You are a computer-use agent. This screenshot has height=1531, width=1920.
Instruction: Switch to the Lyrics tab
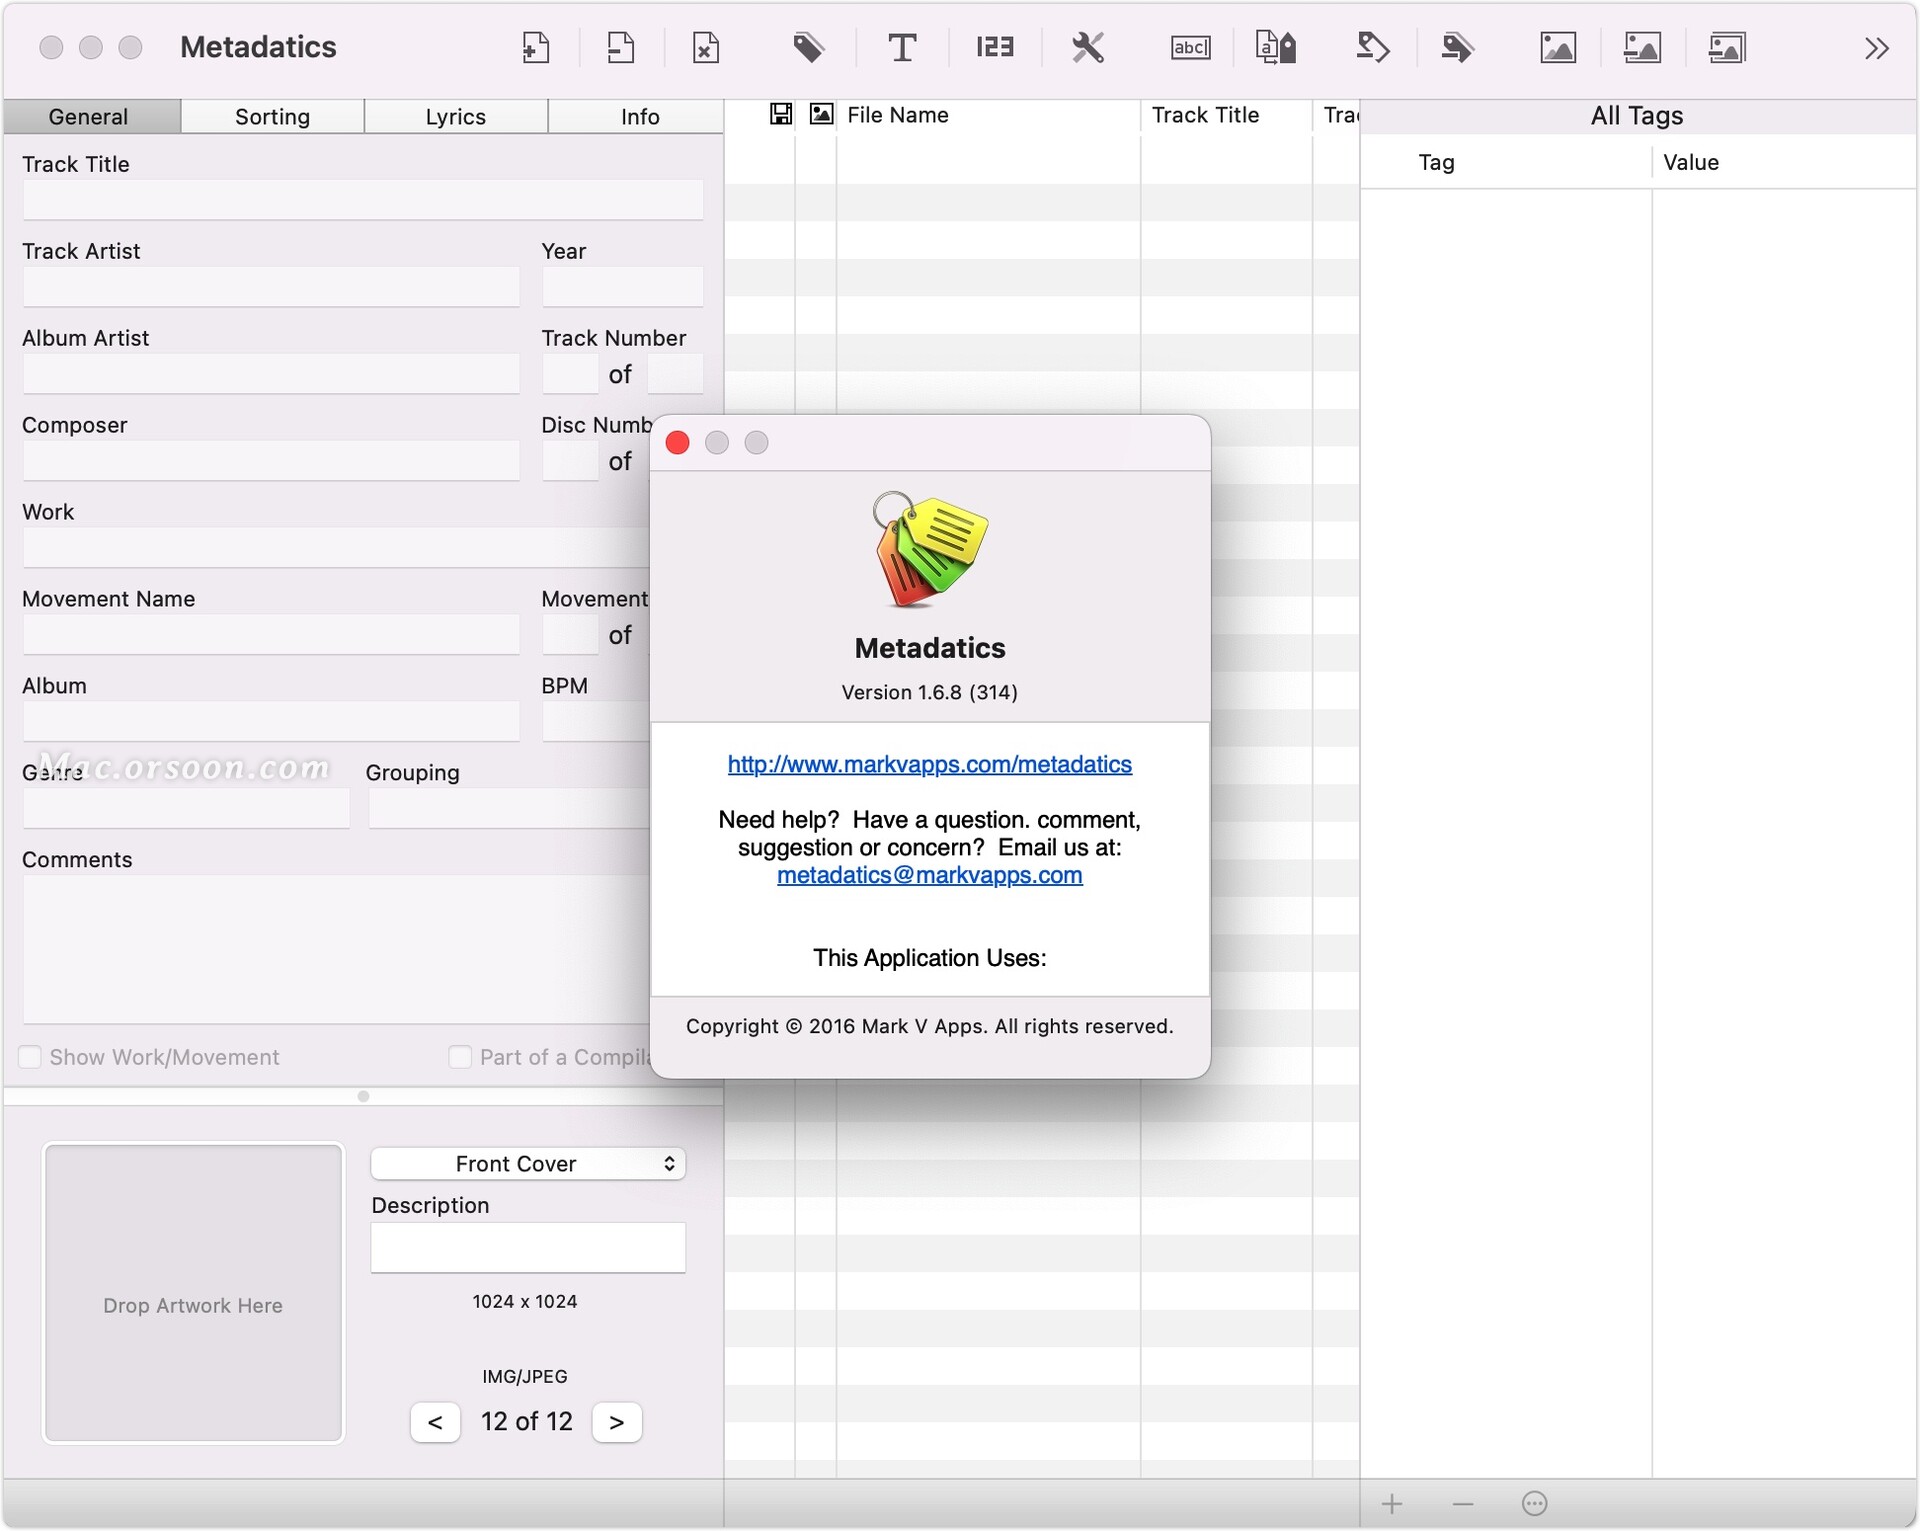[x=455, y=116]
